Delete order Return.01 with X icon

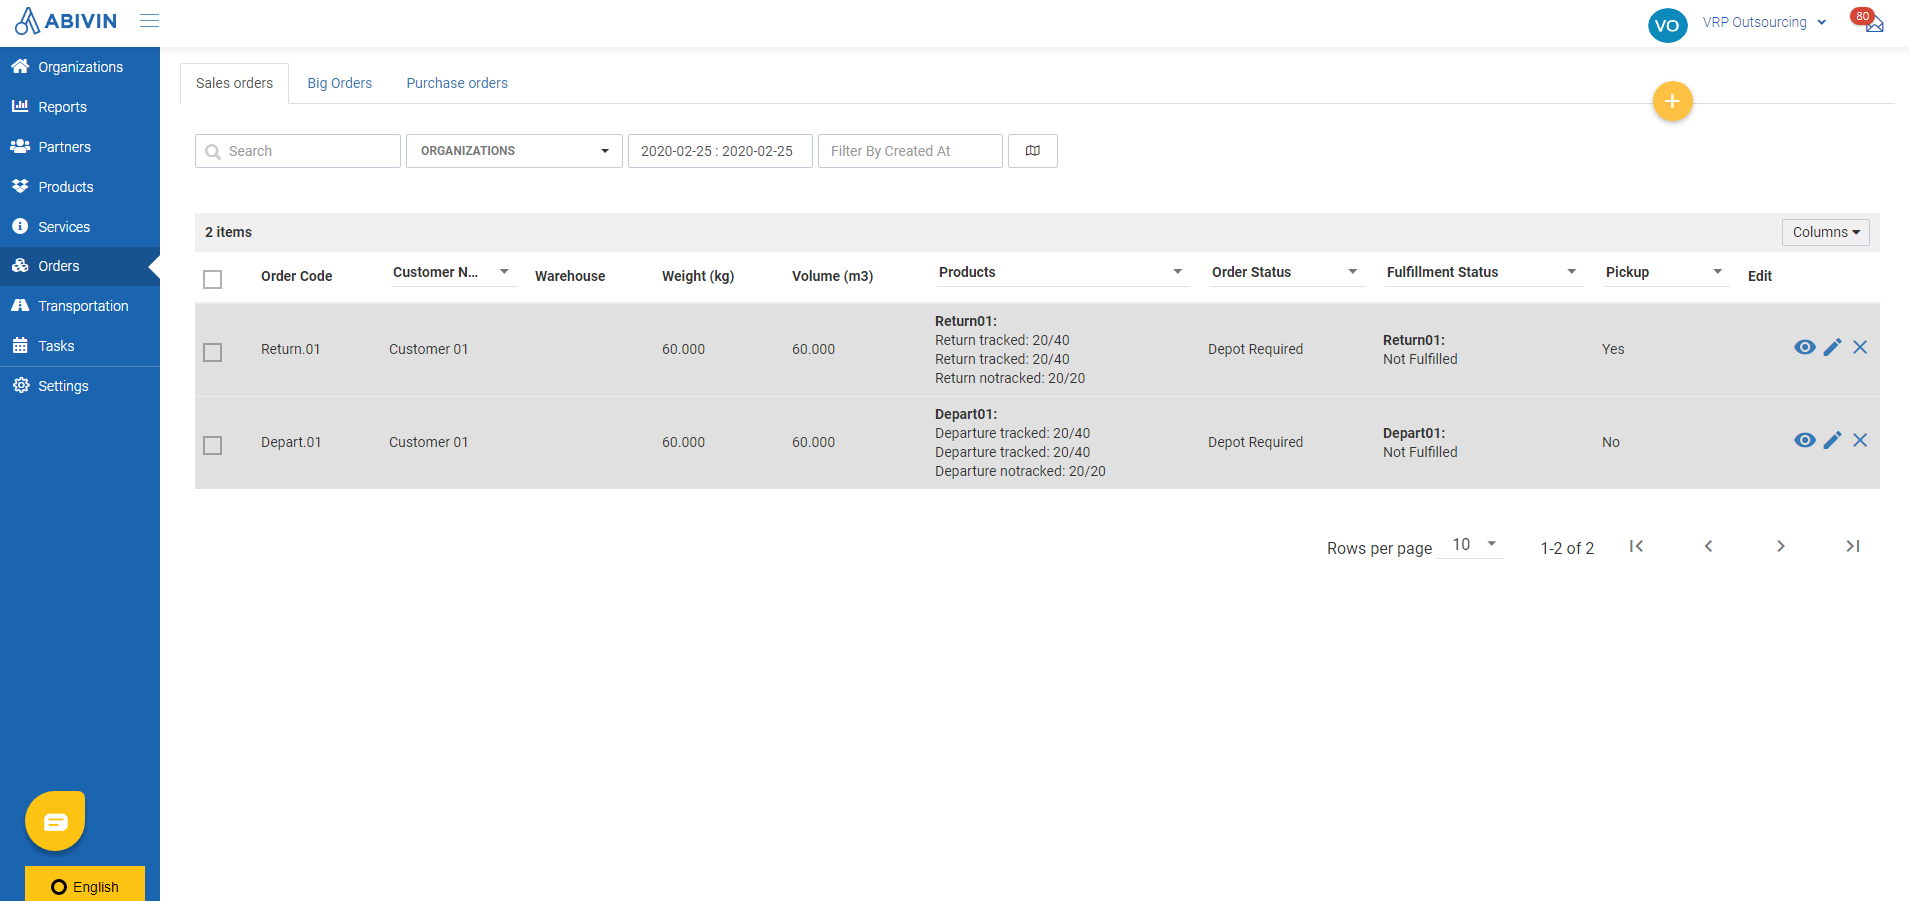coord(1860,347)
